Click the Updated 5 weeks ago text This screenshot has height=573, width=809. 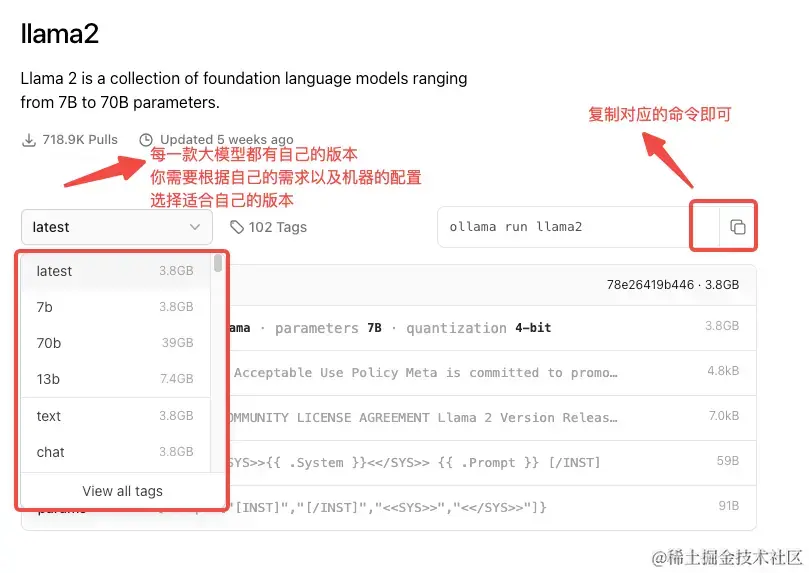pos(226,140)
